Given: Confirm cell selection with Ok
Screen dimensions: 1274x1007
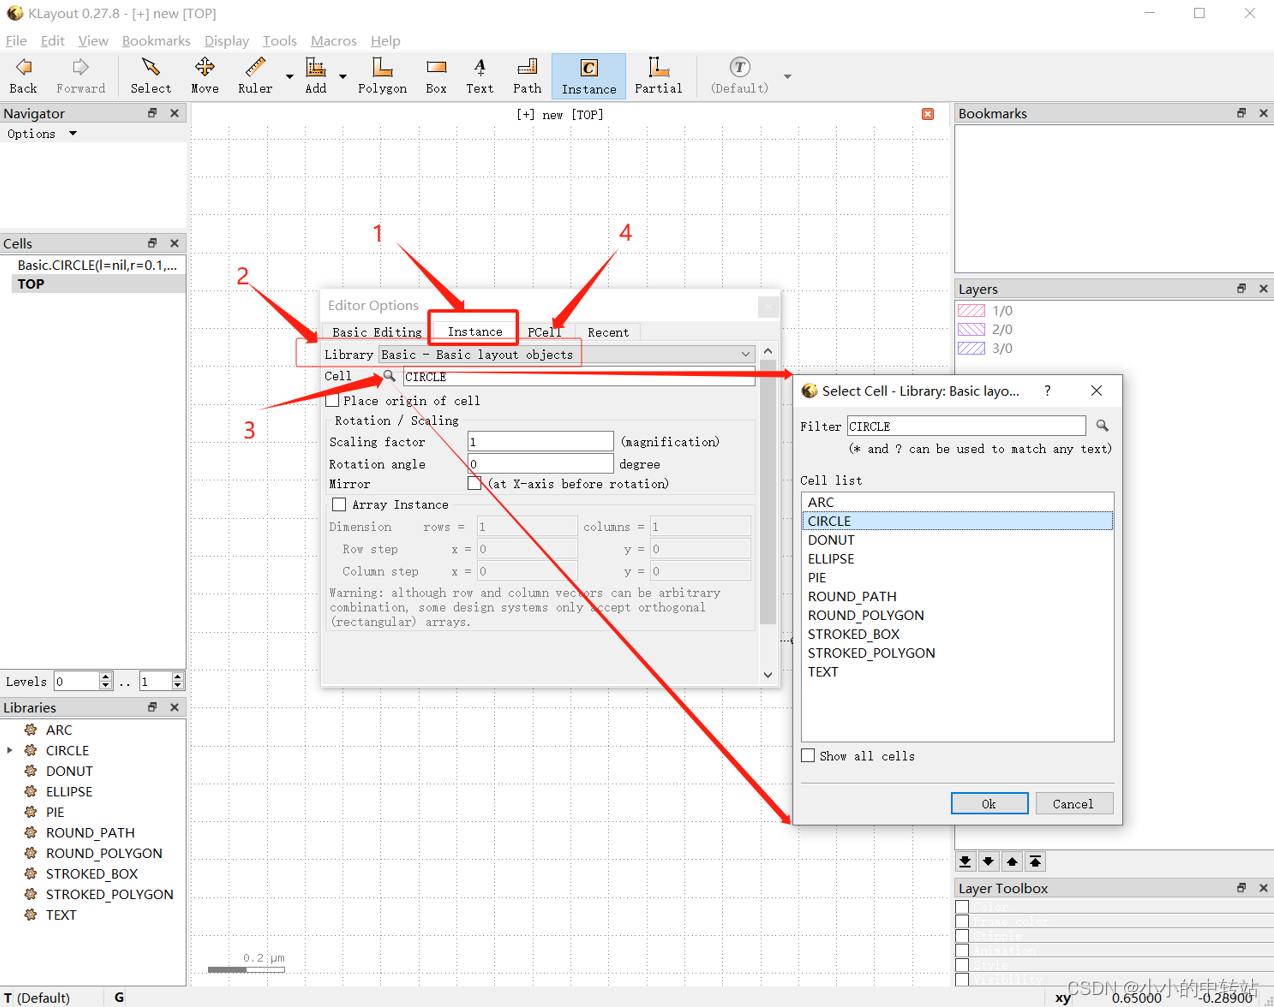Looking at the screenshot, I should click(x=989, y=804).
